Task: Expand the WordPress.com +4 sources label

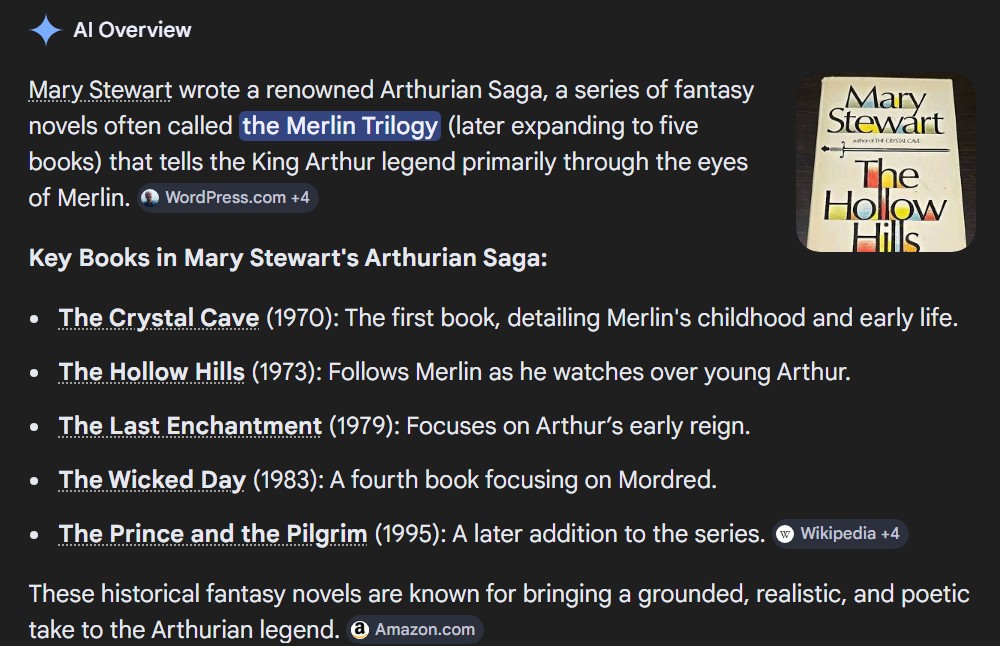Action: (238, 198)
